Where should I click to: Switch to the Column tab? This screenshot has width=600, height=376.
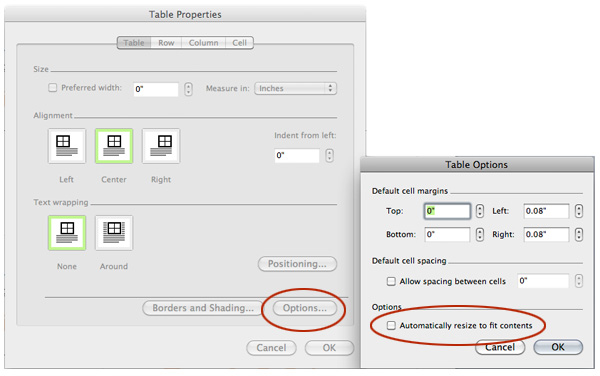(x=204, y=43)
